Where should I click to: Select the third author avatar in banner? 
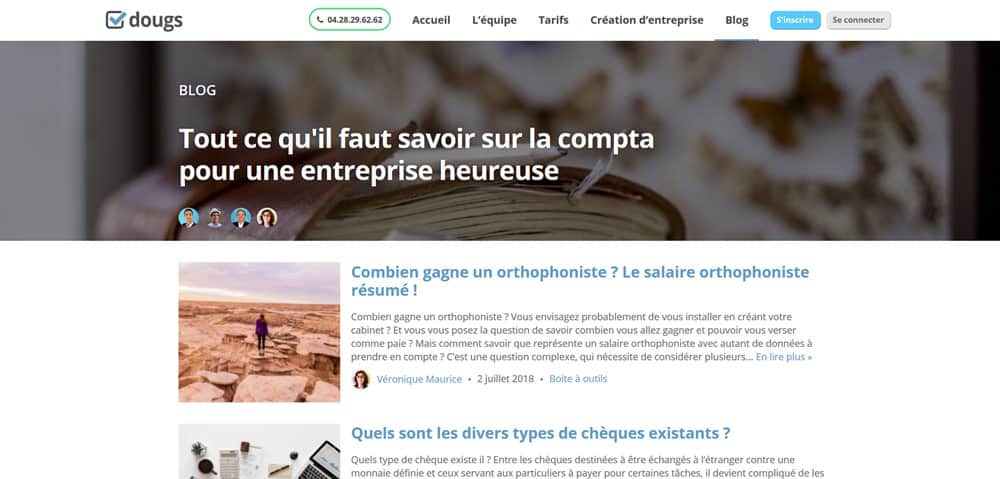[x=241, y=217]
